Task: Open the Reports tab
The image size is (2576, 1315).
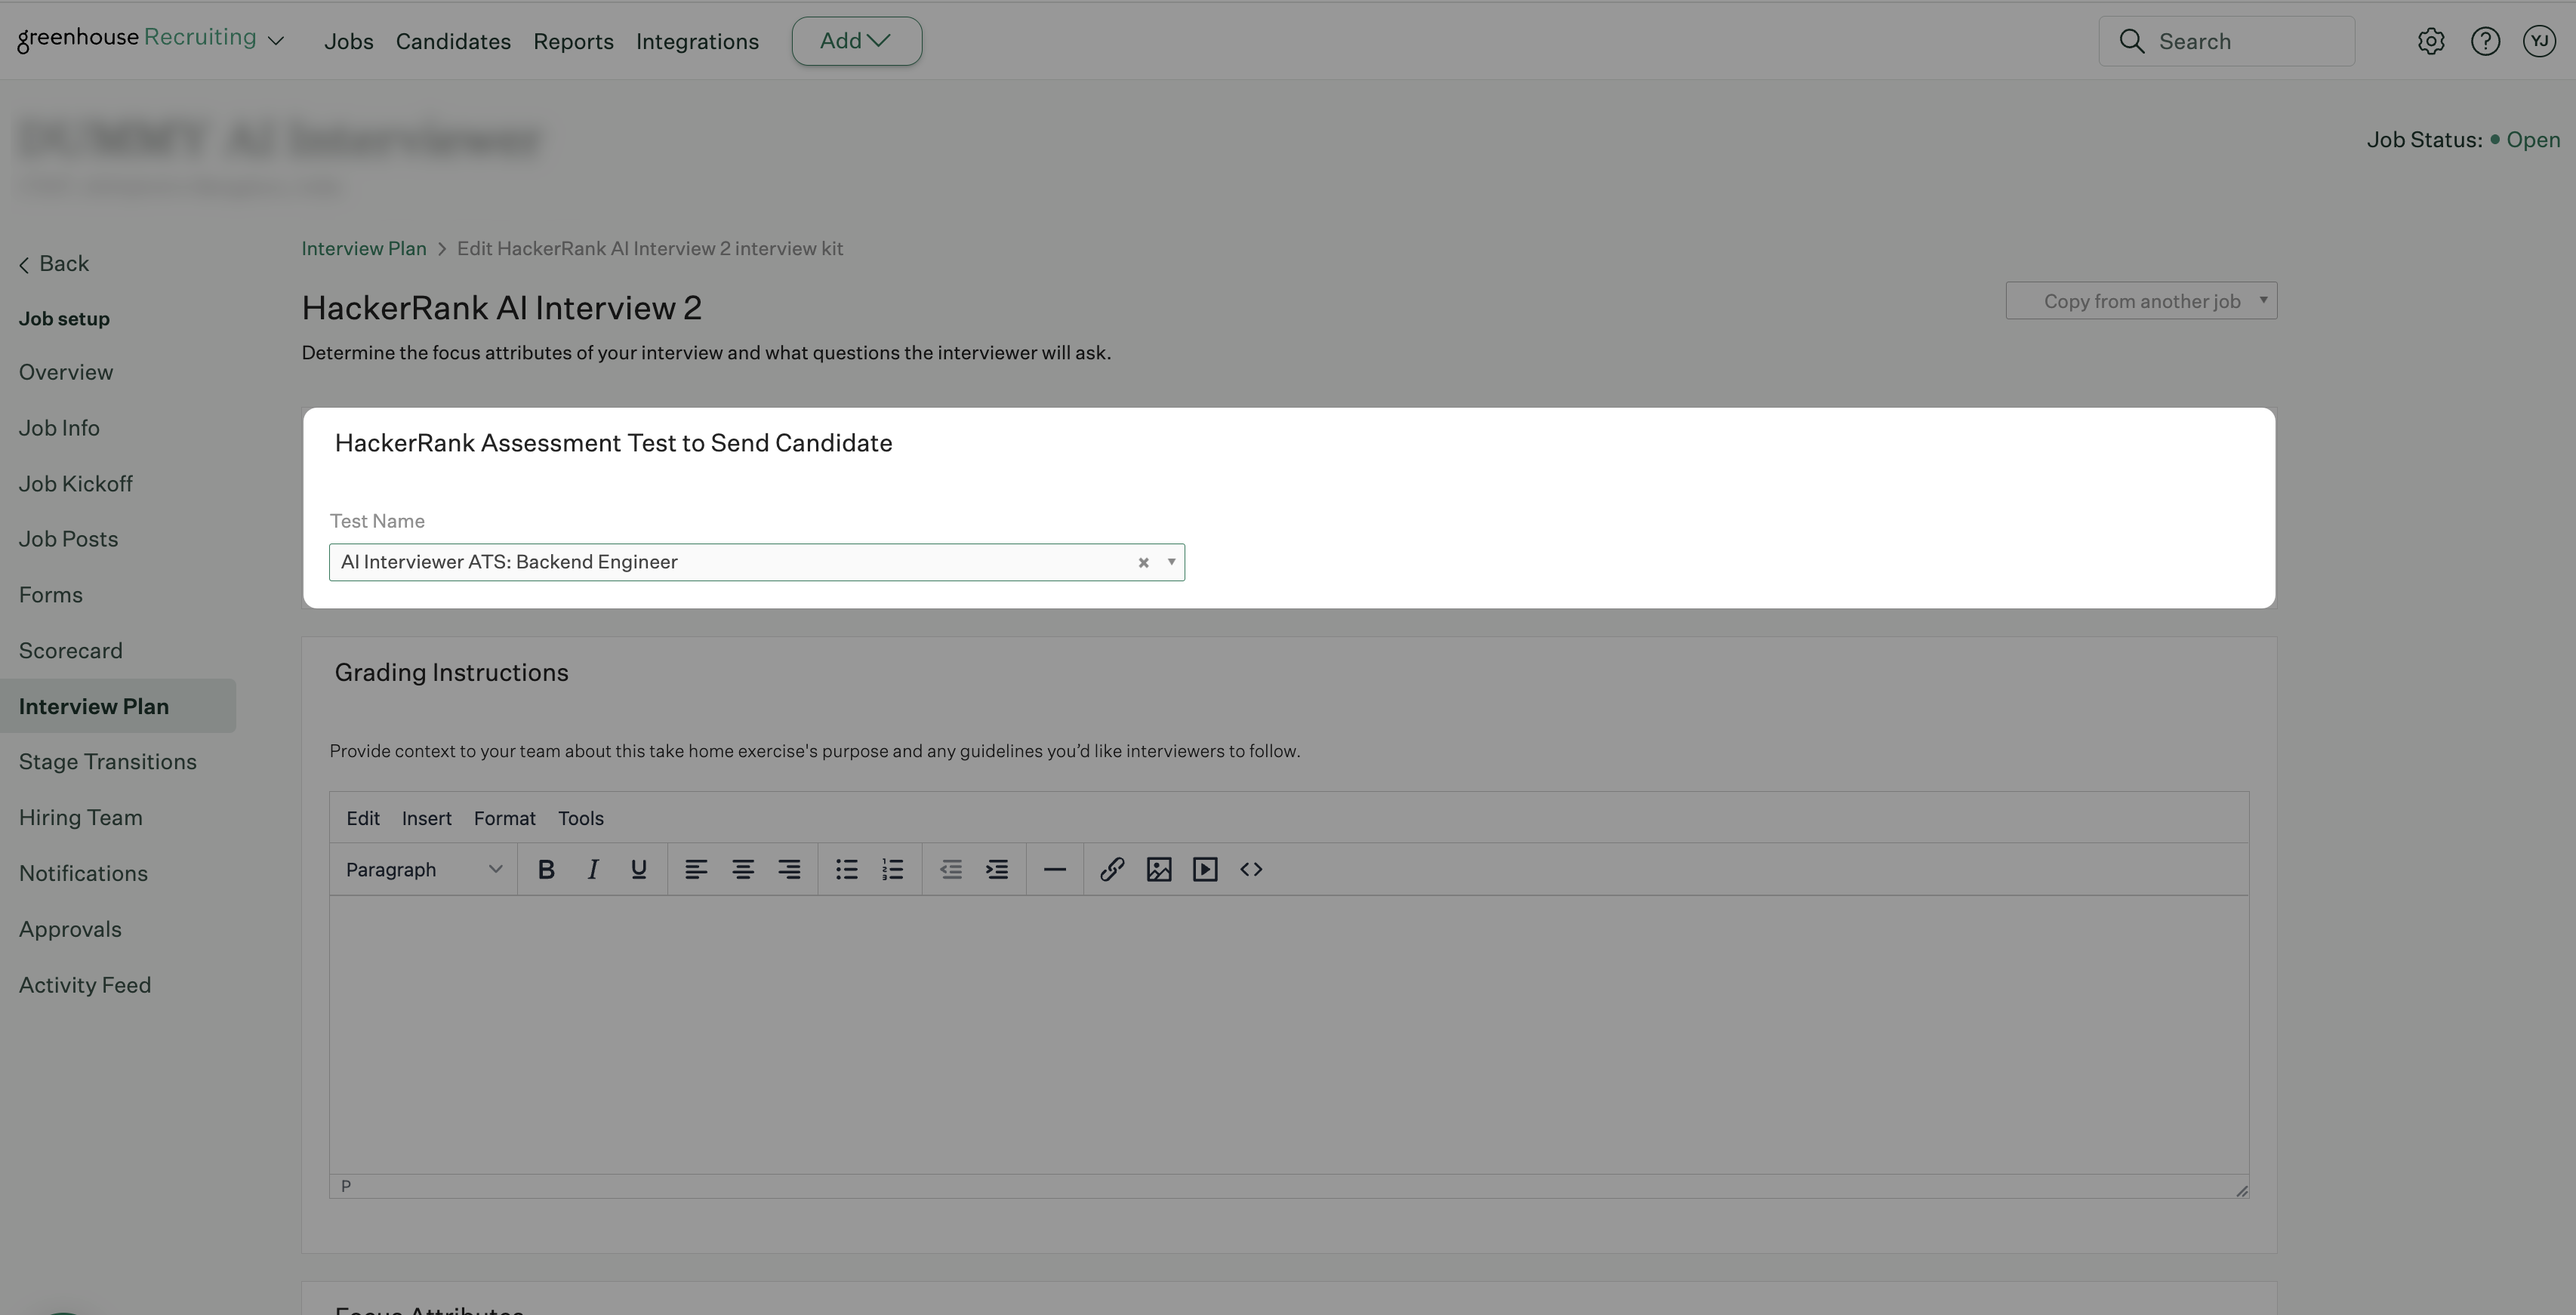Action: coord(573,41)
